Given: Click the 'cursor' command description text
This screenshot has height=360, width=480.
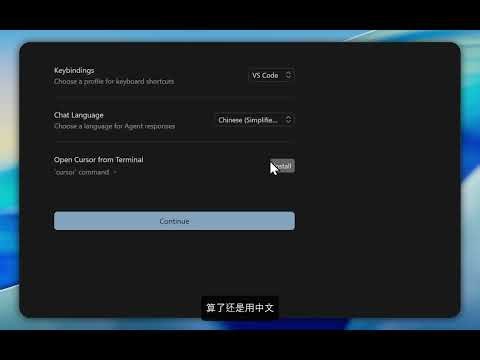Looking at the screenshot, I should (82, 172).
